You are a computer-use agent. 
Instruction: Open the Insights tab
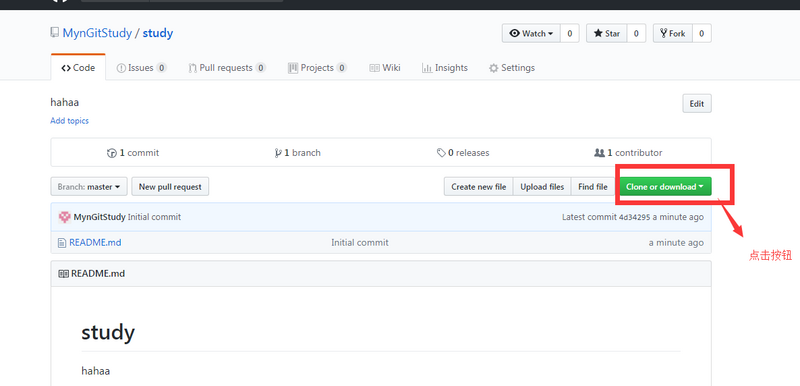click(x=444, y=68)
